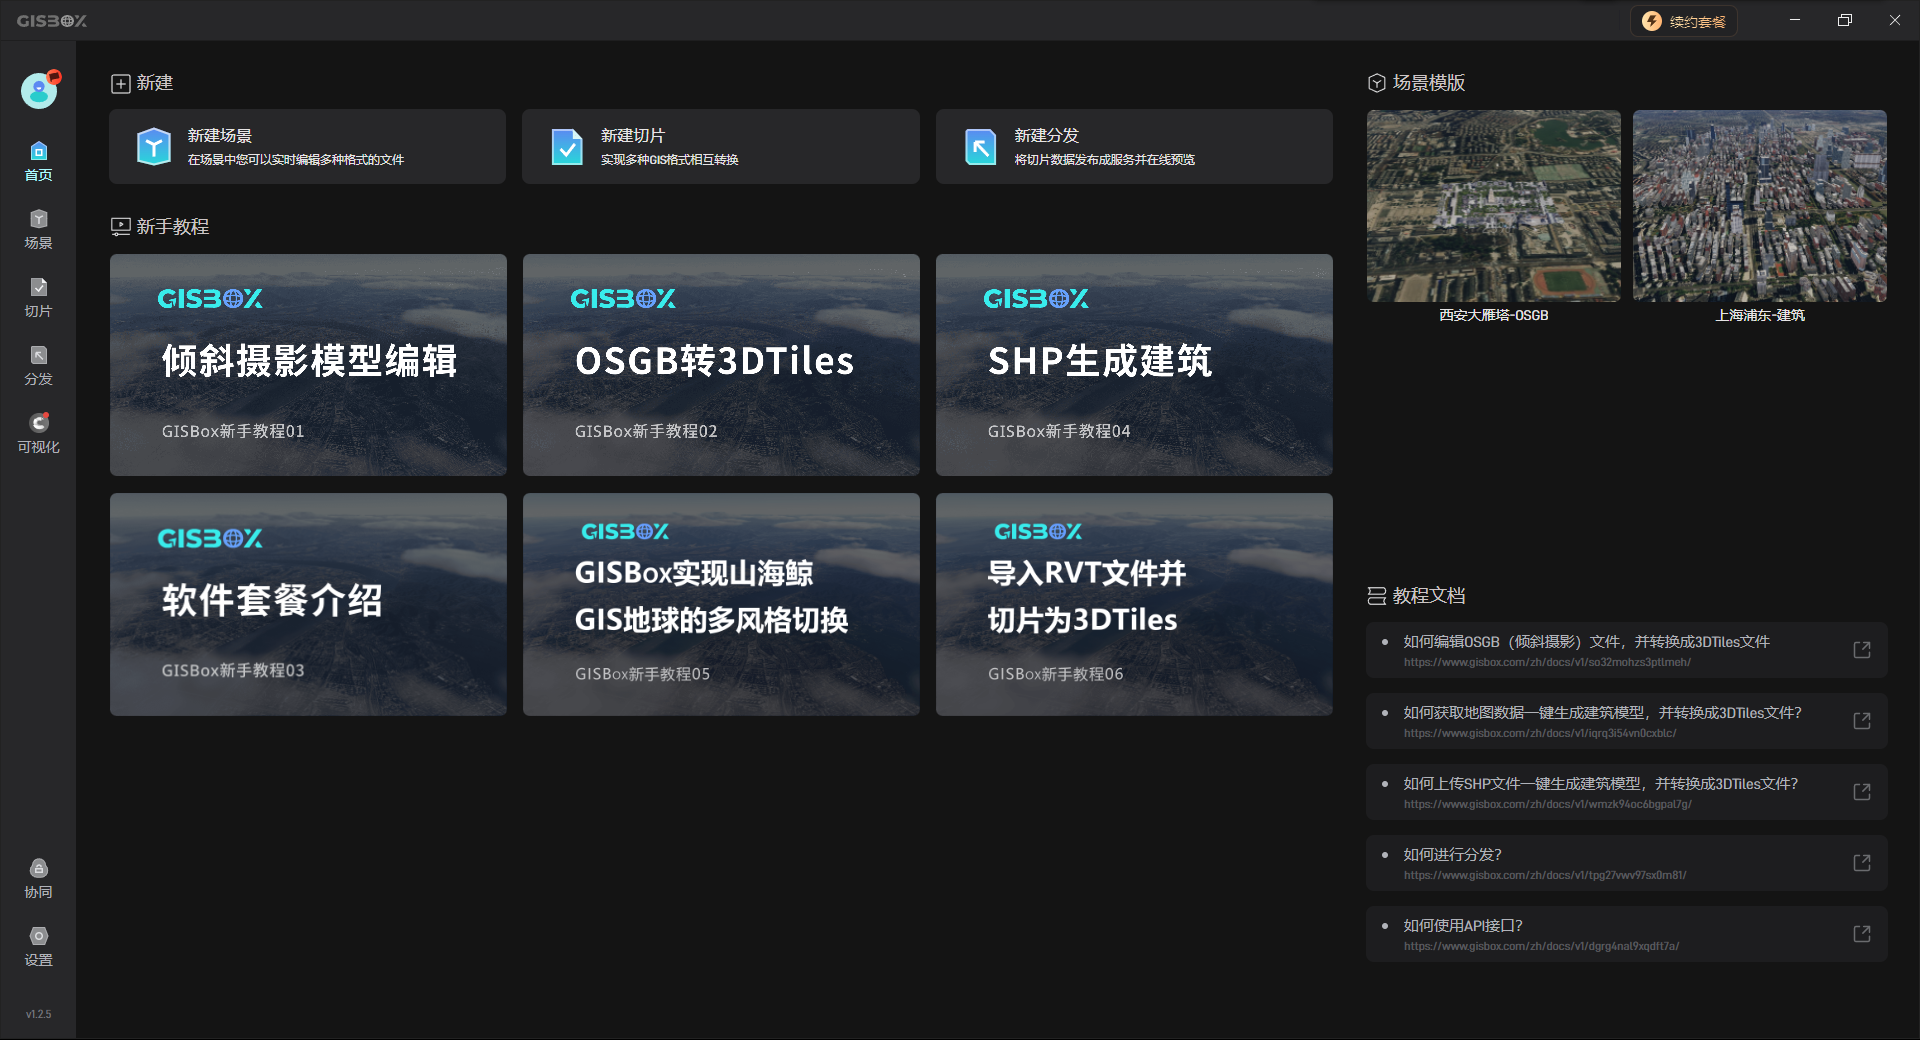
Task: Click the GISBOX logo in title bar
Action: (x=52, y=21)
